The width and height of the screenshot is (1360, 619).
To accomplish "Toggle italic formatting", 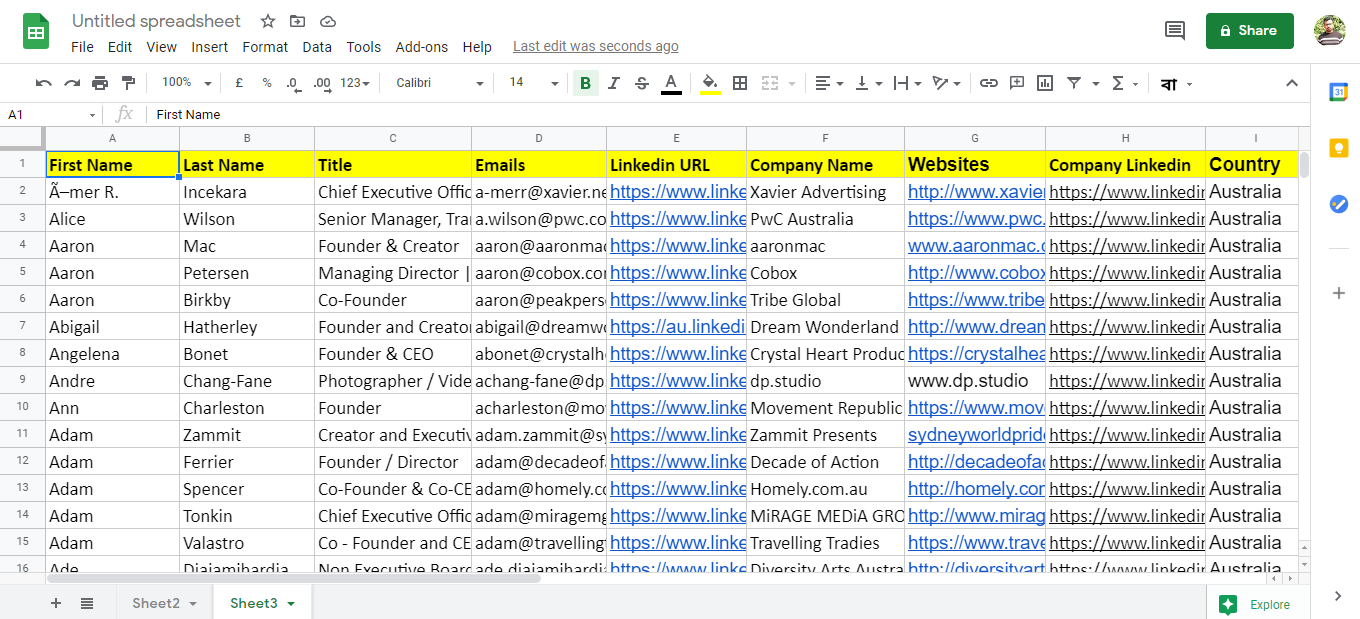I will [613, 83].
